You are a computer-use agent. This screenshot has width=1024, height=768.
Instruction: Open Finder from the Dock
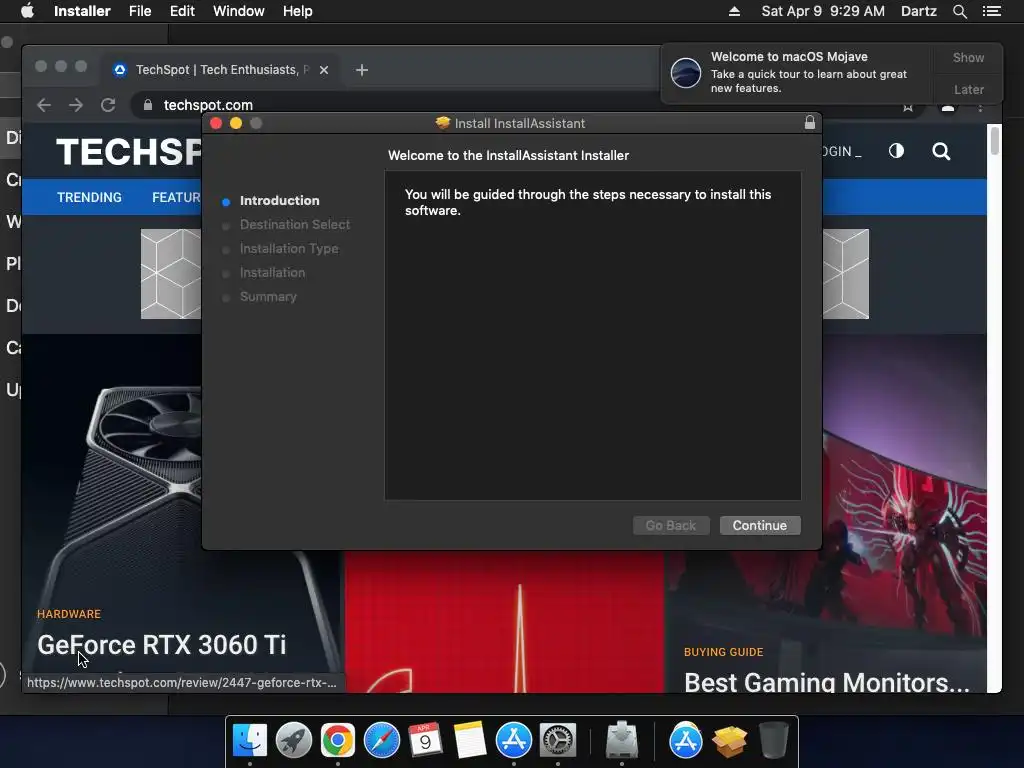coord(250,741)
